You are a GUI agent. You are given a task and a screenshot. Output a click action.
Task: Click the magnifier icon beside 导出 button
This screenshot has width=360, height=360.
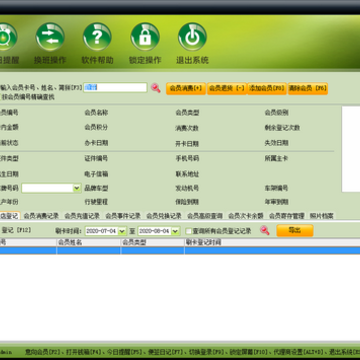click(265, 230)
